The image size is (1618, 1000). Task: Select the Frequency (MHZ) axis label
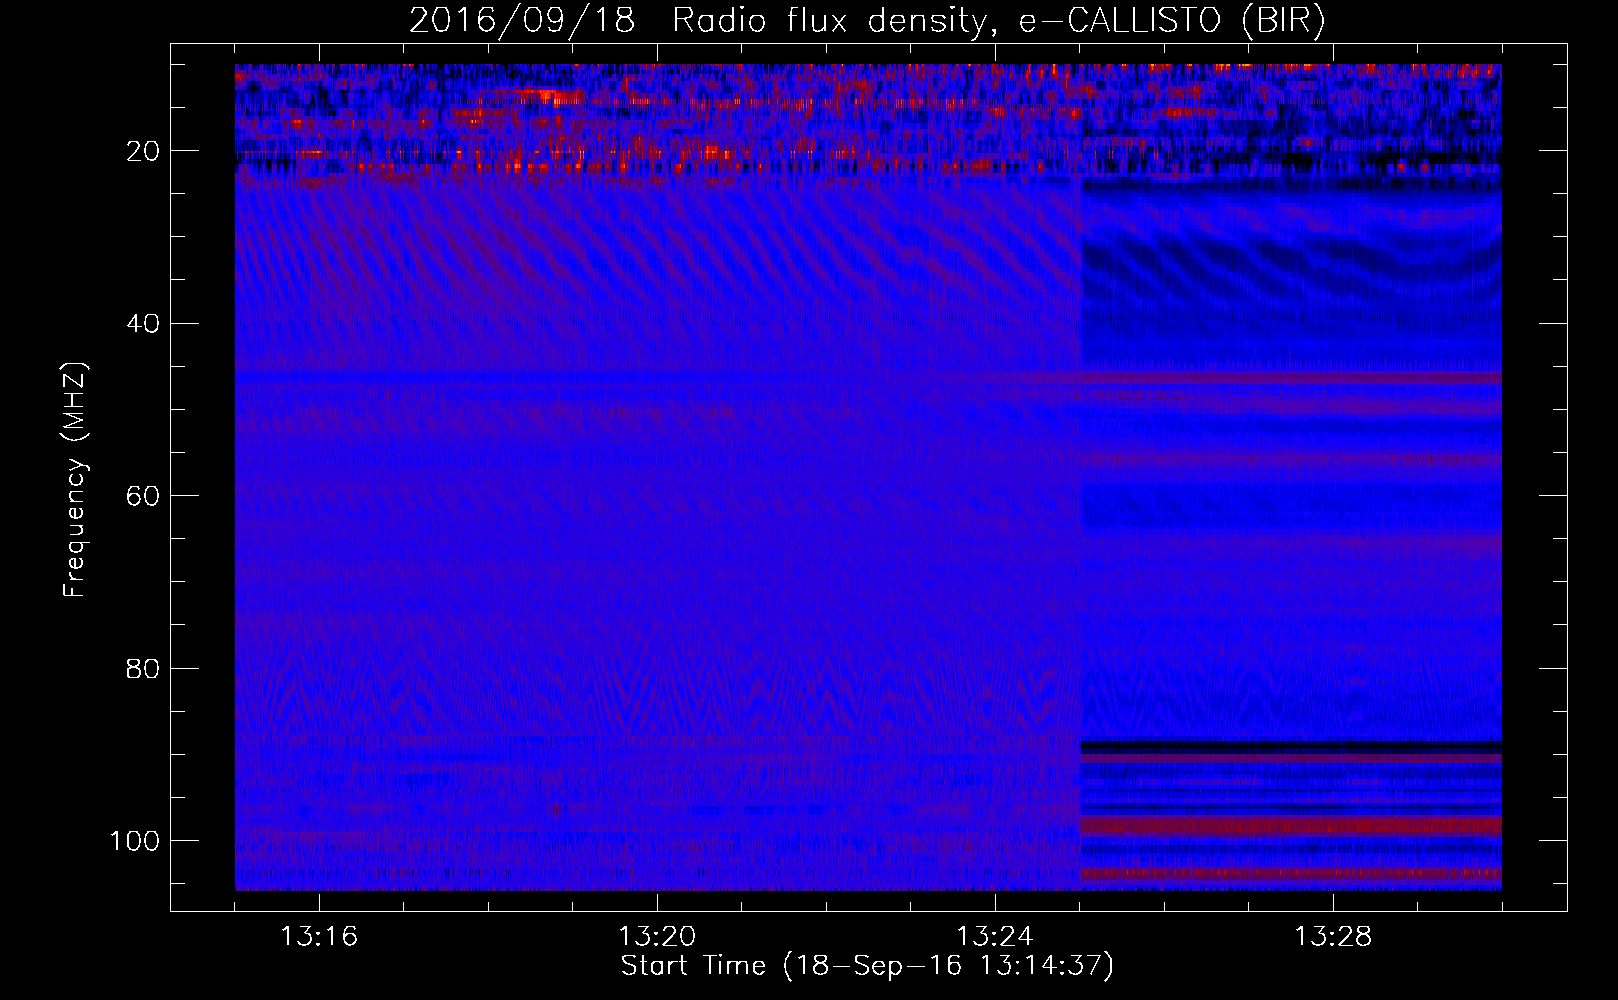[x=75, y=480]
